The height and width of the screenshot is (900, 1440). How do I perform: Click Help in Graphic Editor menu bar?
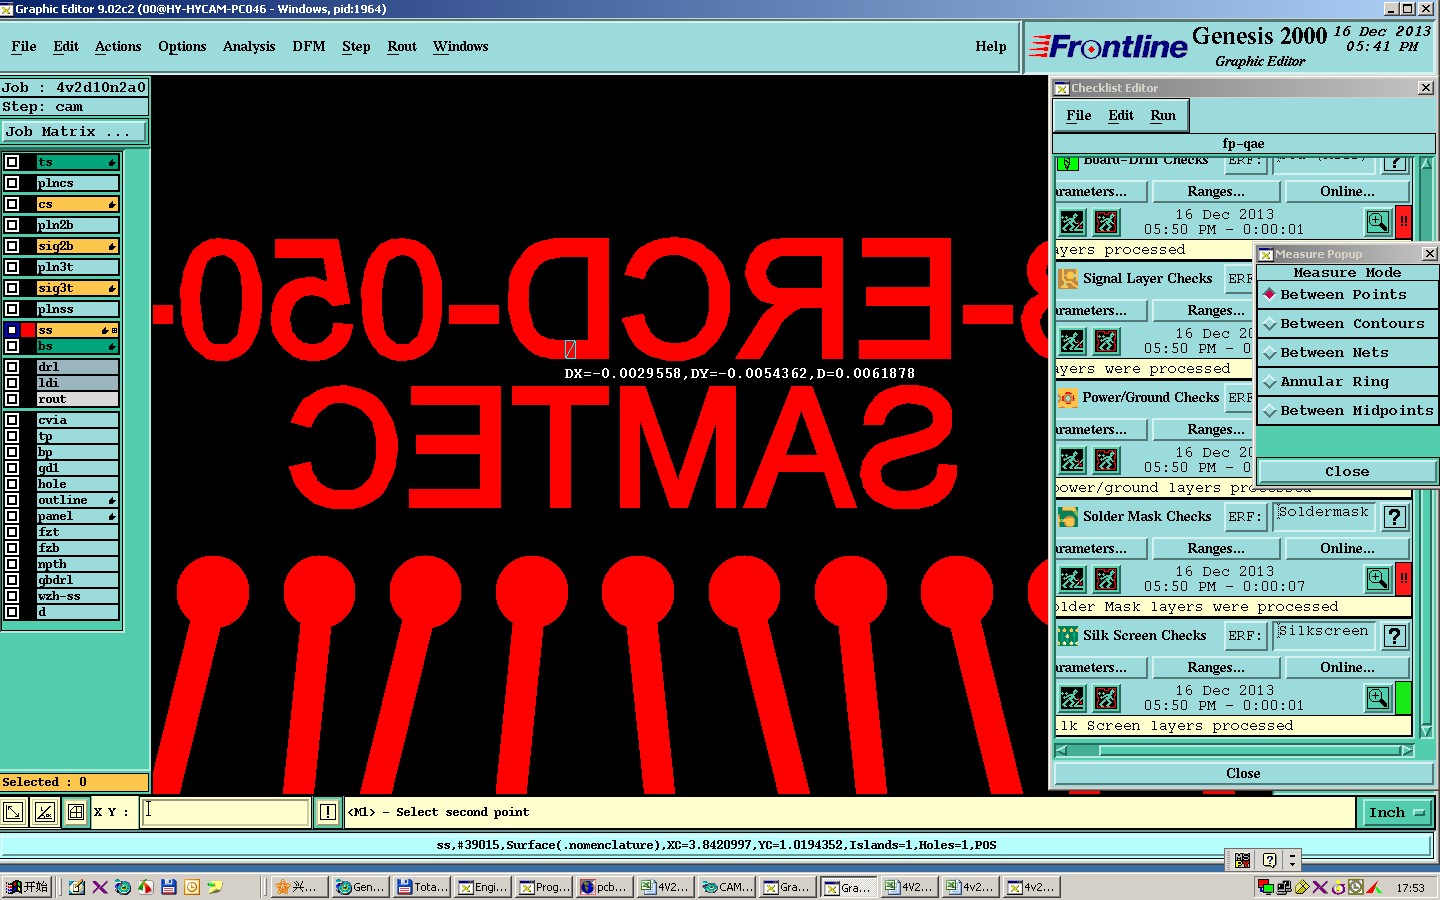point(991,47)
